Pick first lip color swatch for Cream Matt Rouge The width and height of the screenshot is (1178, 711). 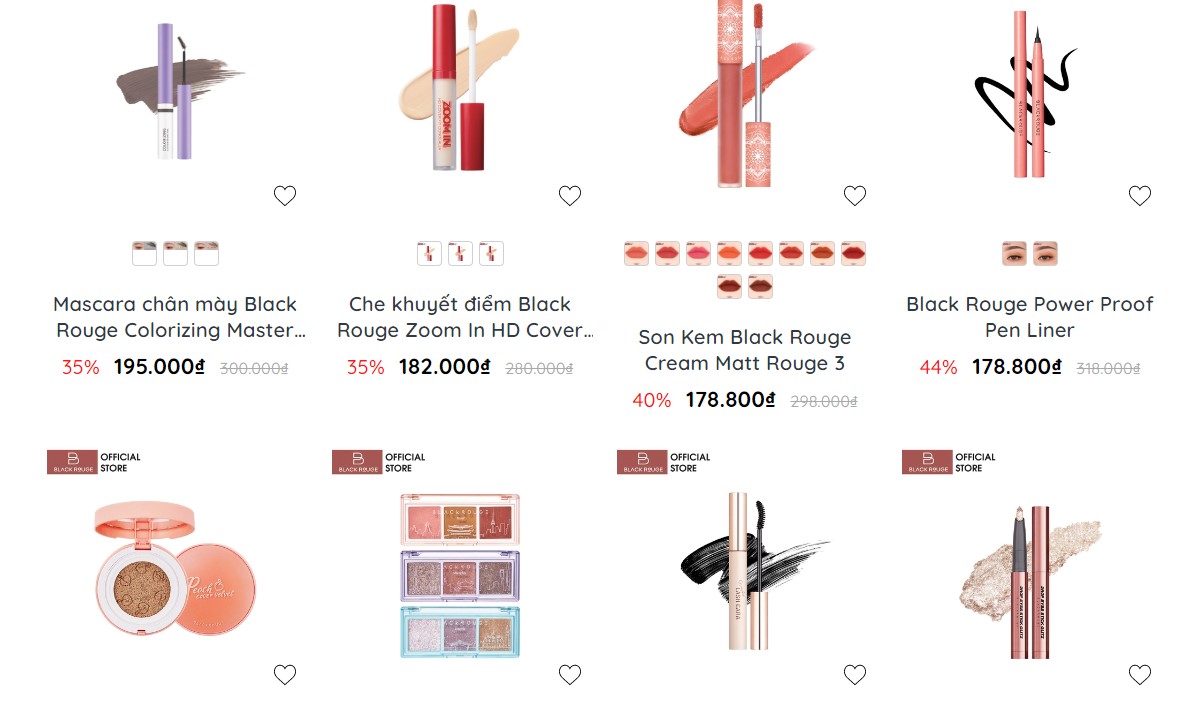pyautogui.click(x=636, y=253)
